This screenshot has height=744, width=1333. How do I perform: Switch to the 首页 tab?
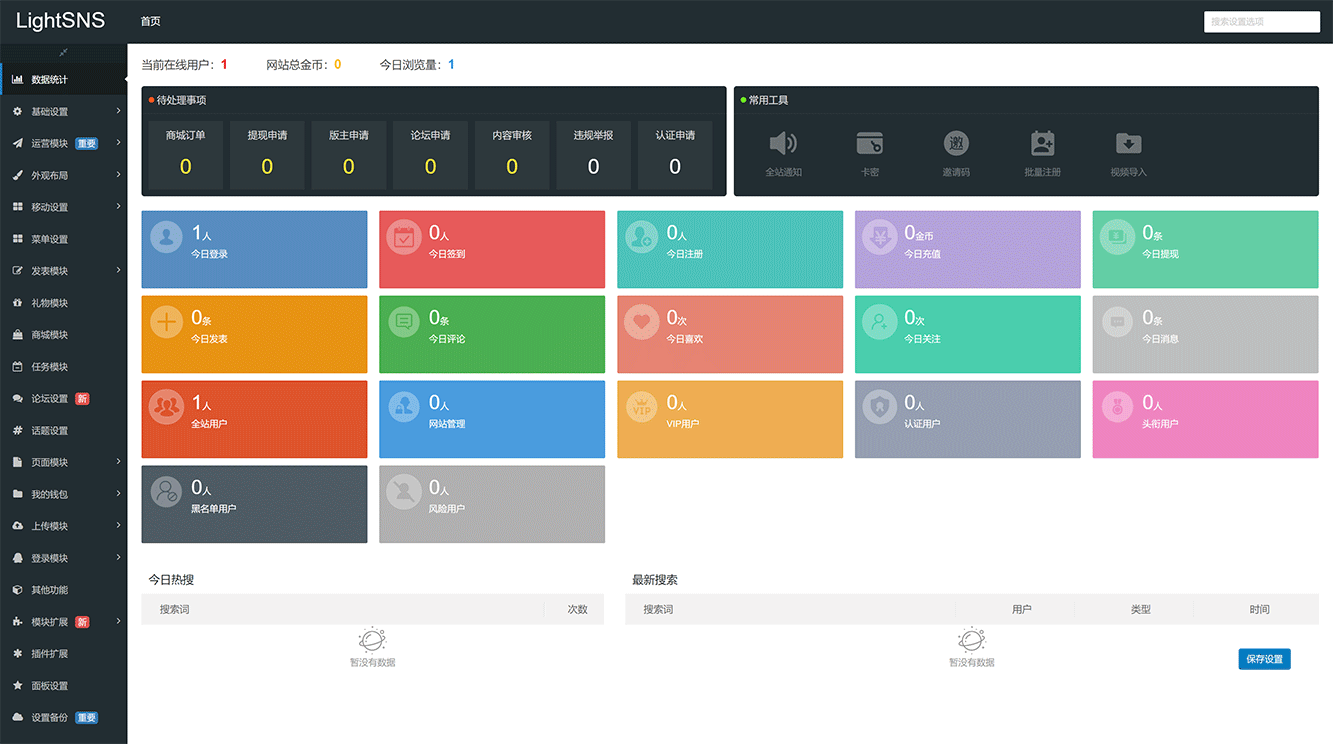(x=150, y=21)
